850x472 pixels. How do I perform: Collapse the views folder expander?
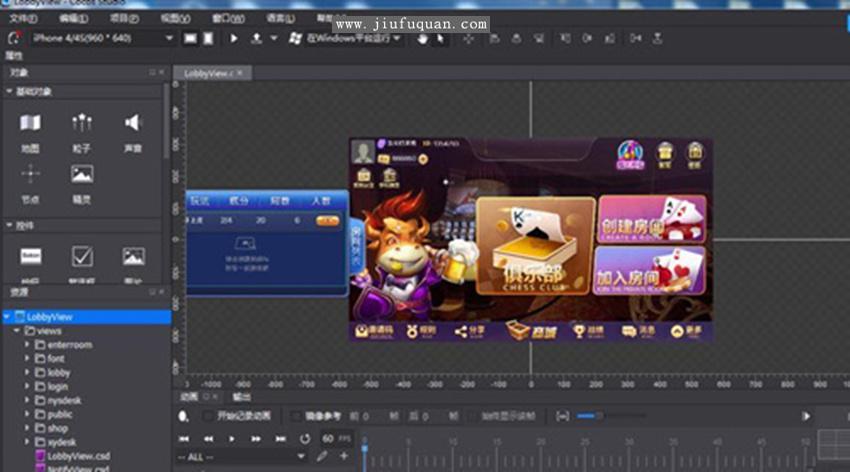[17, 331]
